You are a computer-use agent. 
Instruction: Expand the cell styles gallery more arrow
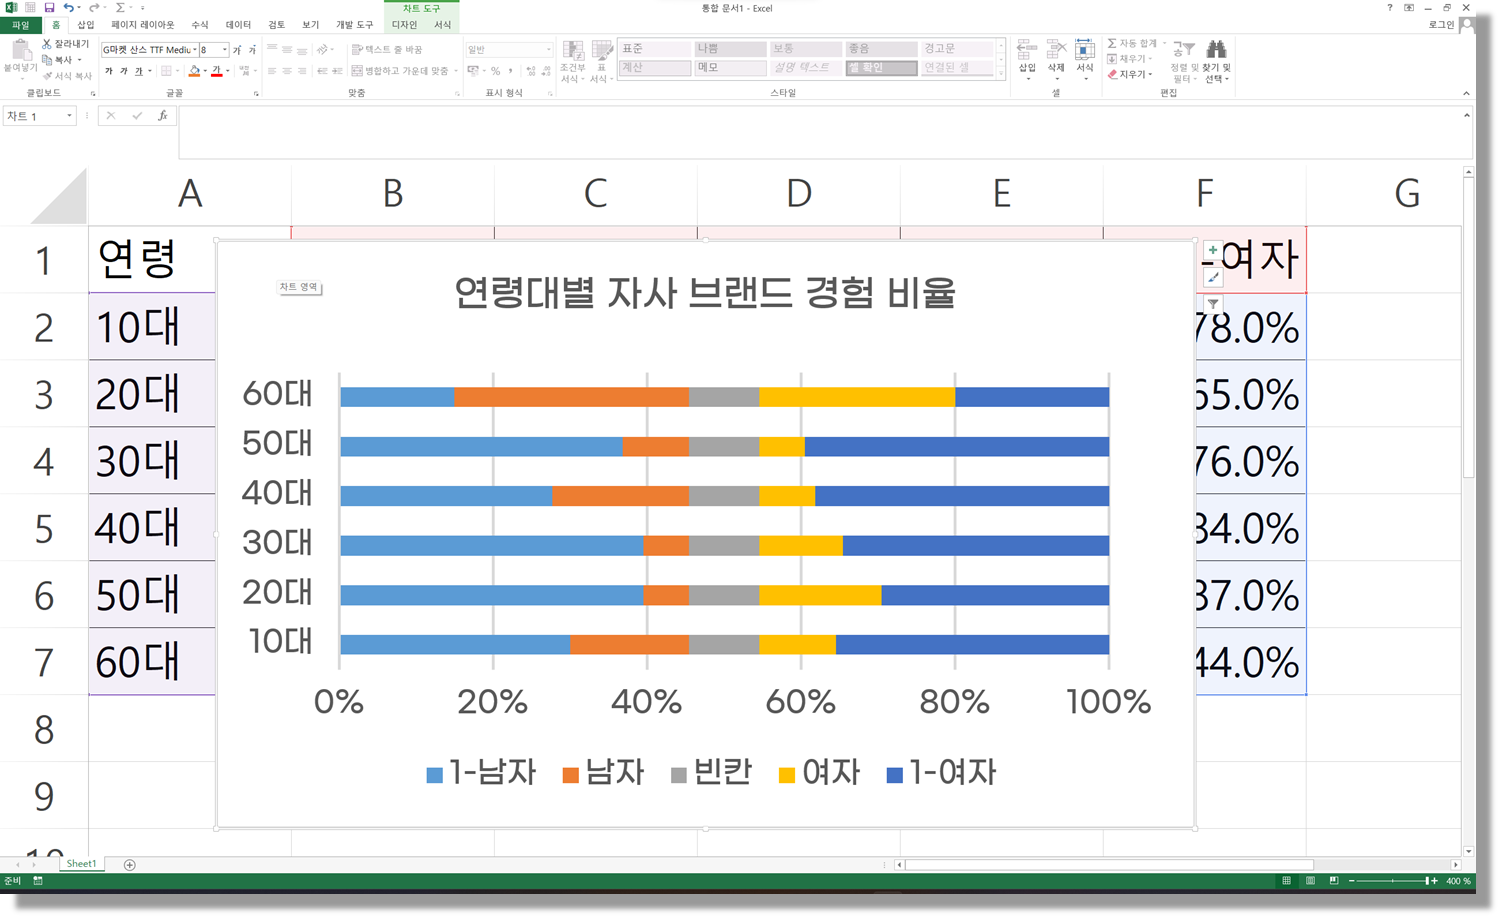(x=1001, y=74)
